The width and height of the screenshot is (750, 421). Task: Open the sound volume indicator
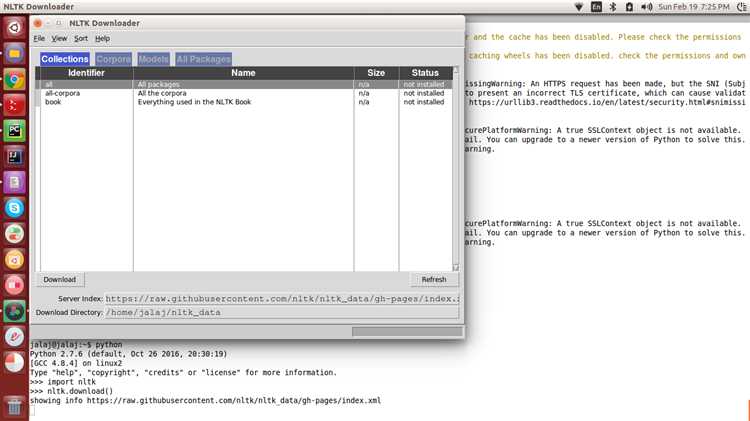[x=646, y=7]
